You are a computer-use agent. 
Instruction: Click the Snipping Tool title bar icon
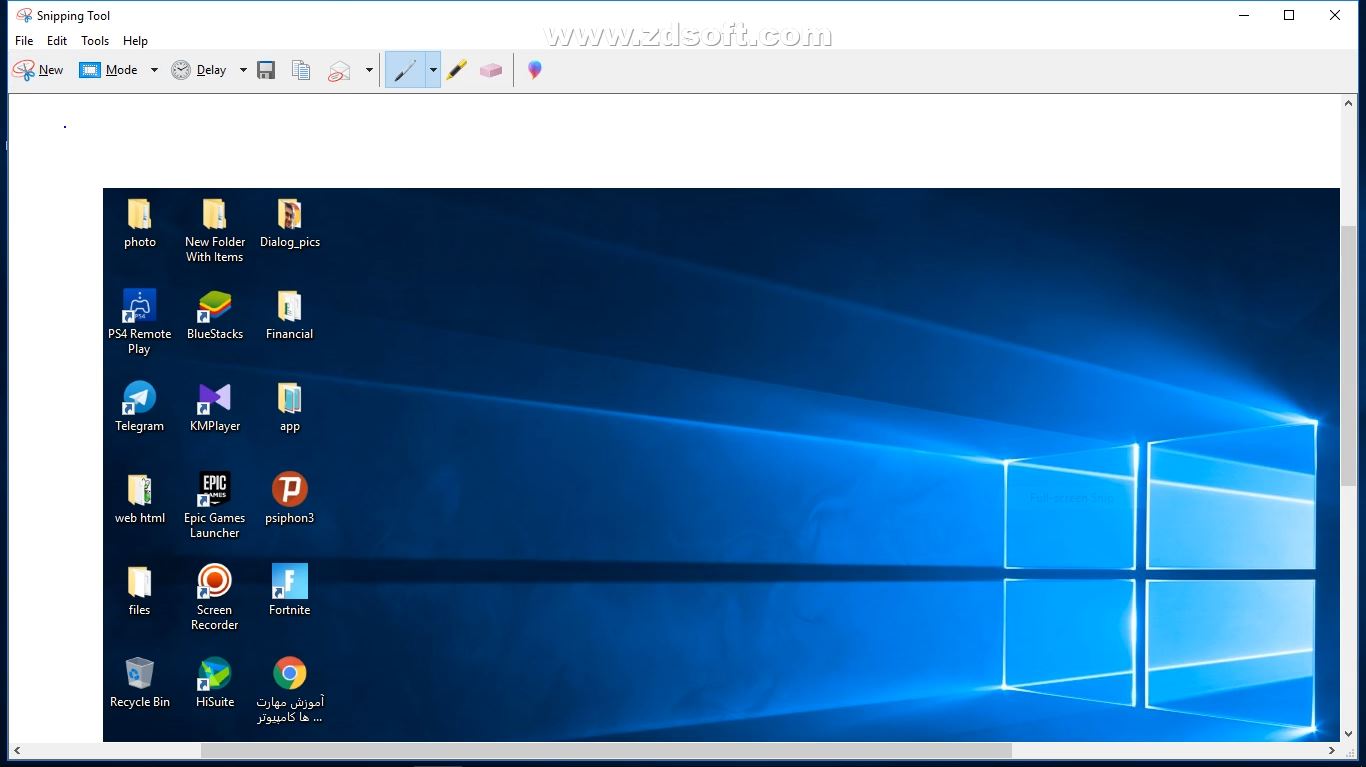[24, 15]
